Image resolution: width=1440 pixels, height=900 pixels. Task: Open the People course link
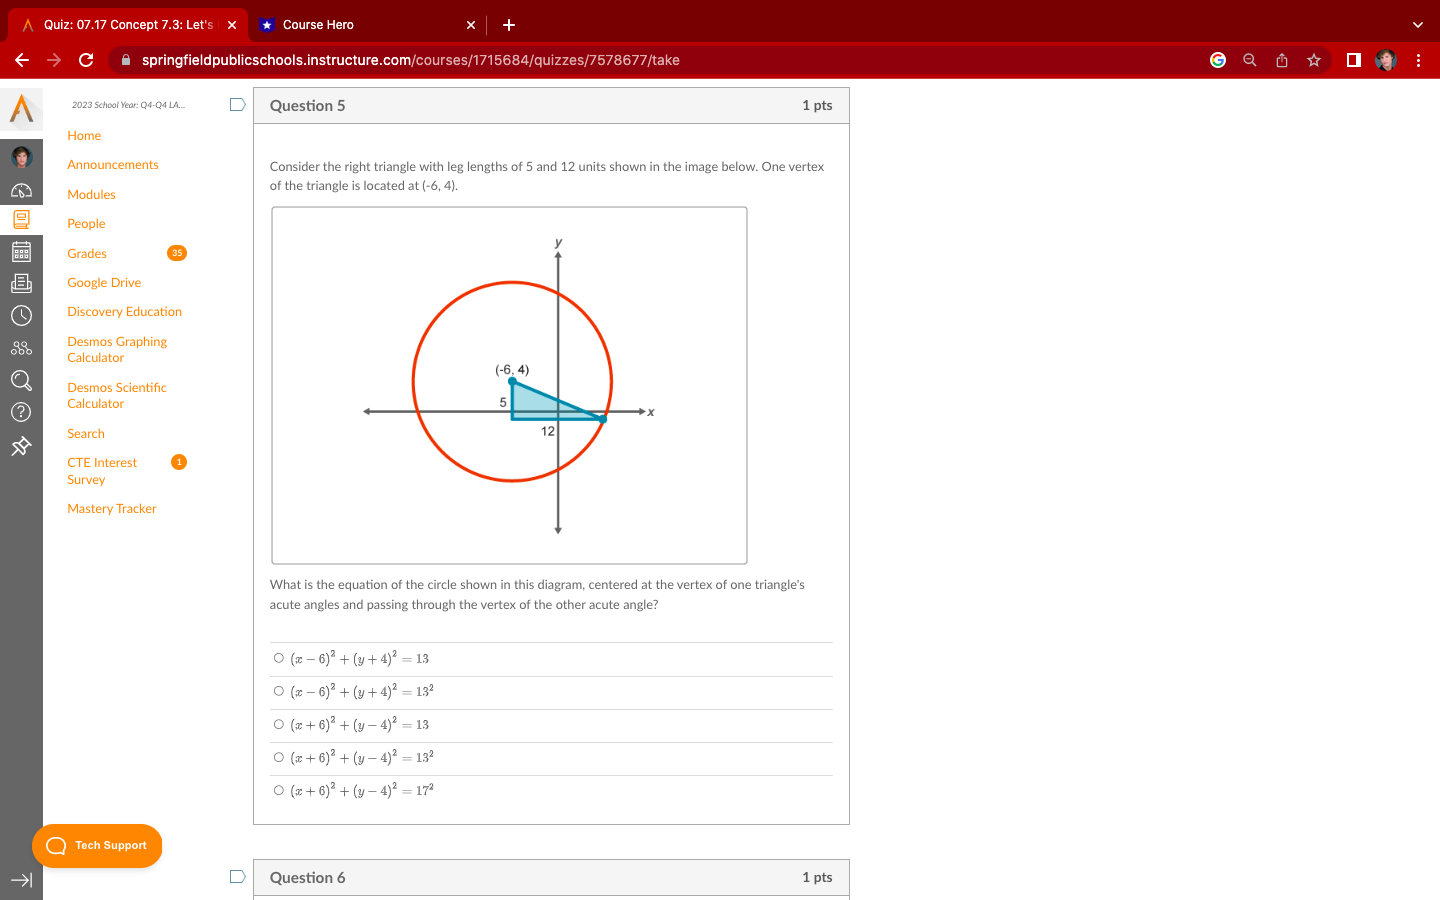pyautogui.click(x=86, y=224)
